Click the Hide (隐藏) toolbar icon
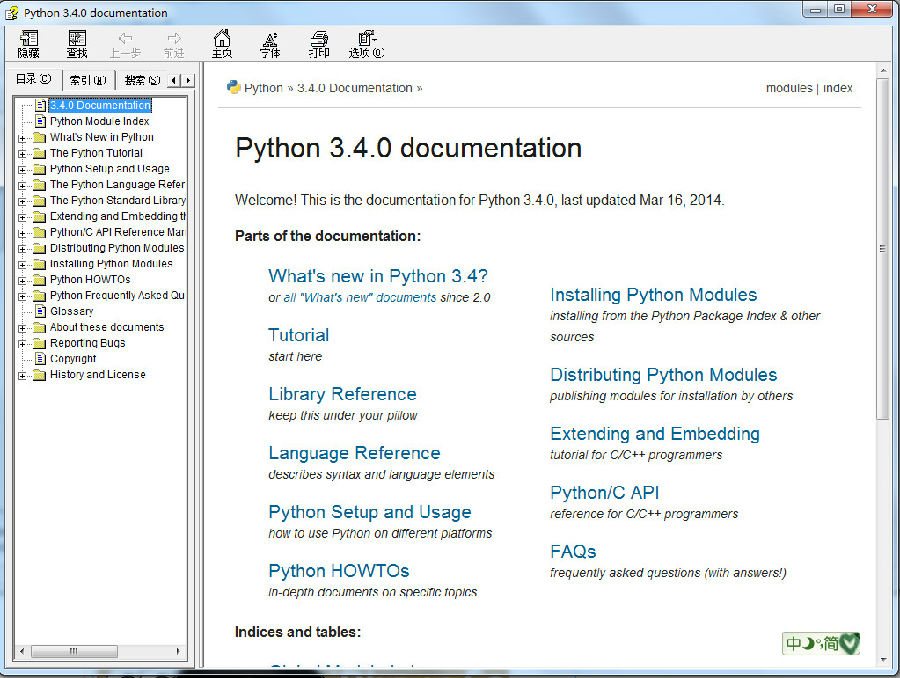 29,43
